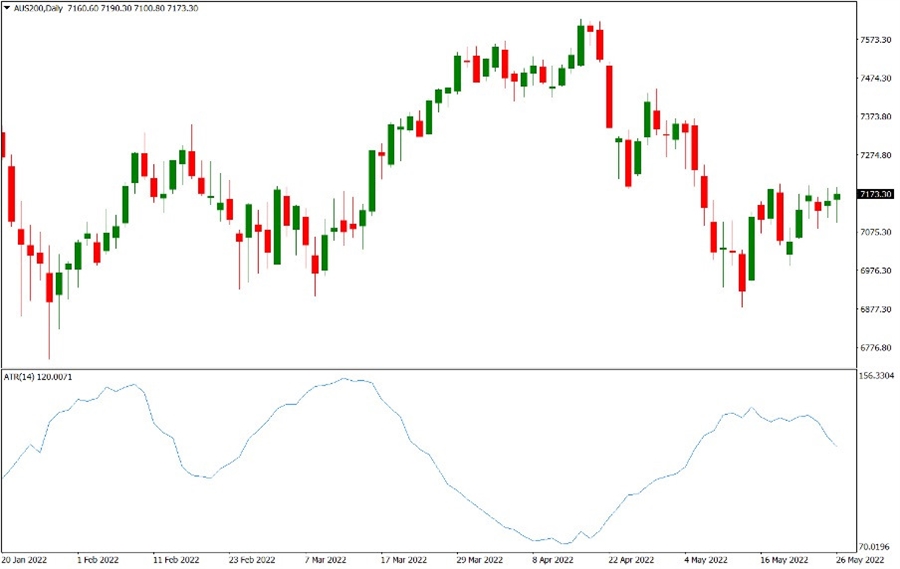Click the 20 Jan 2022 date label

25,560
